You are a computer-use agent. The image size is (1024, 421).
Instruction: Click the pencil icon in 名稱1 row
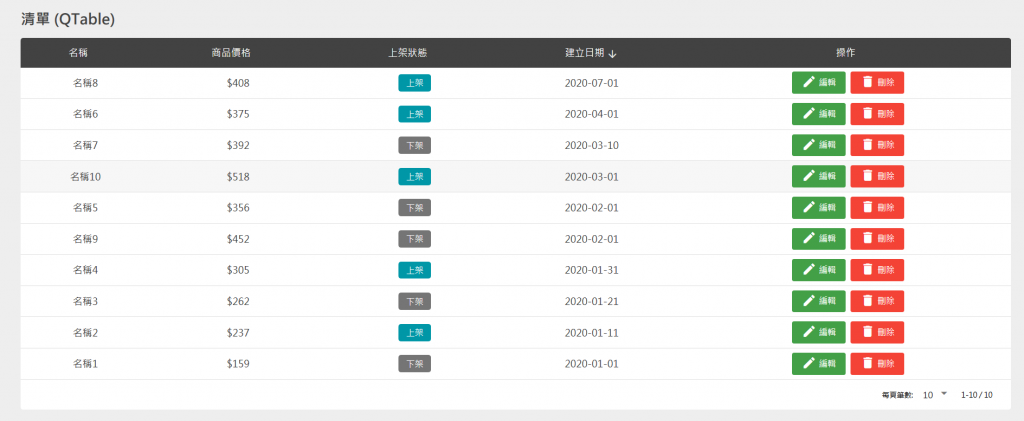coord(809,364)
